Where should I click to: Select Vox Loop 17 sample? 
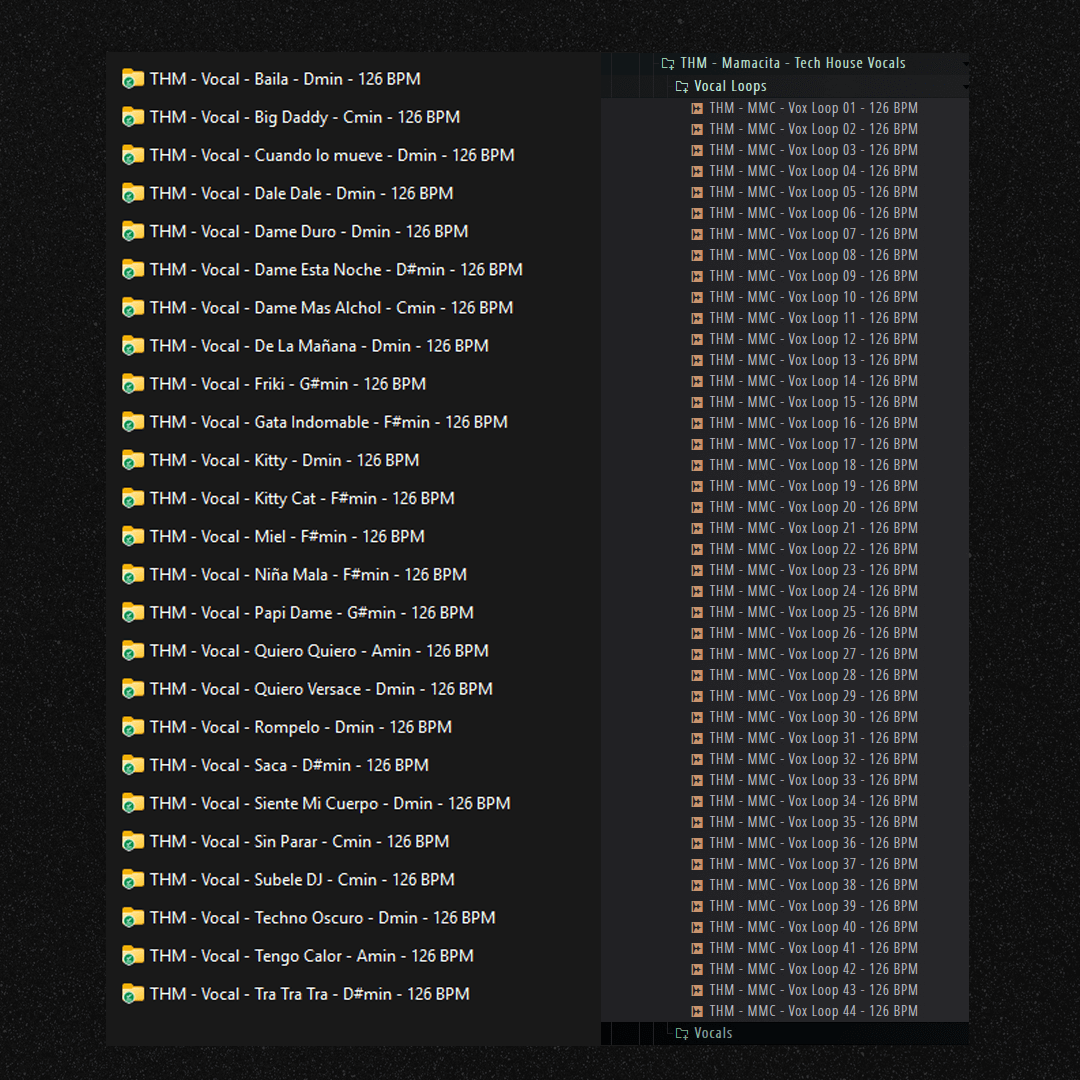813,444
